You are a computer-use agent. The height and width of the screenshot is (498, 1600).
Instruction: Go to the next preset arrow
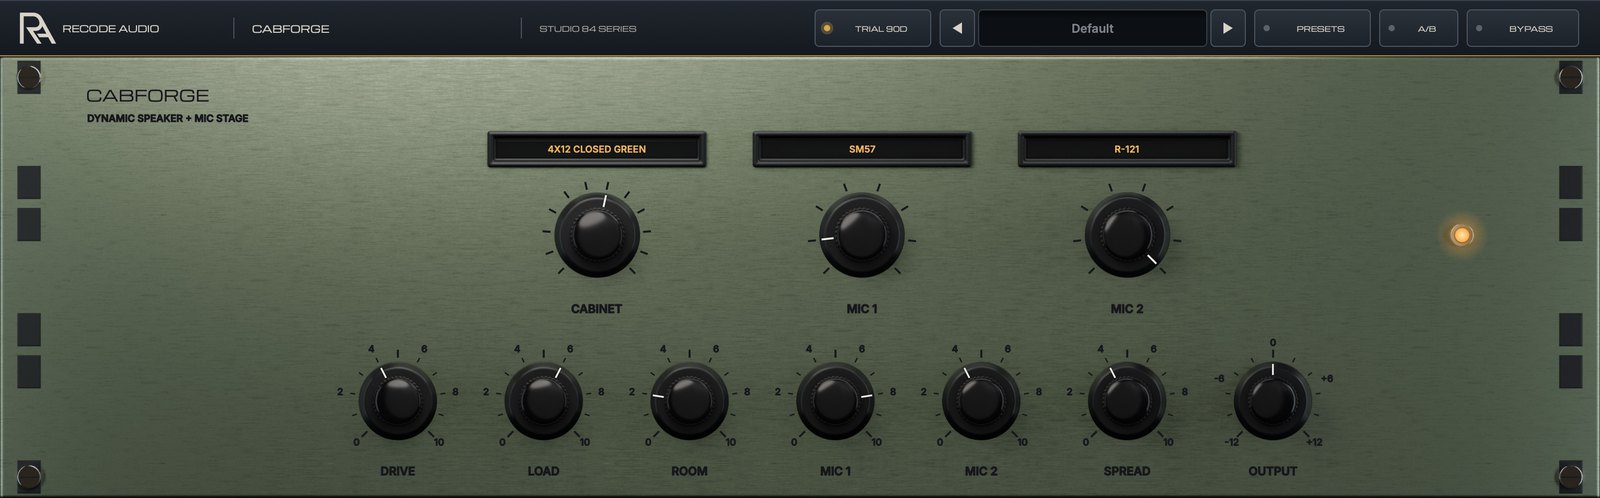[1227, 28]
